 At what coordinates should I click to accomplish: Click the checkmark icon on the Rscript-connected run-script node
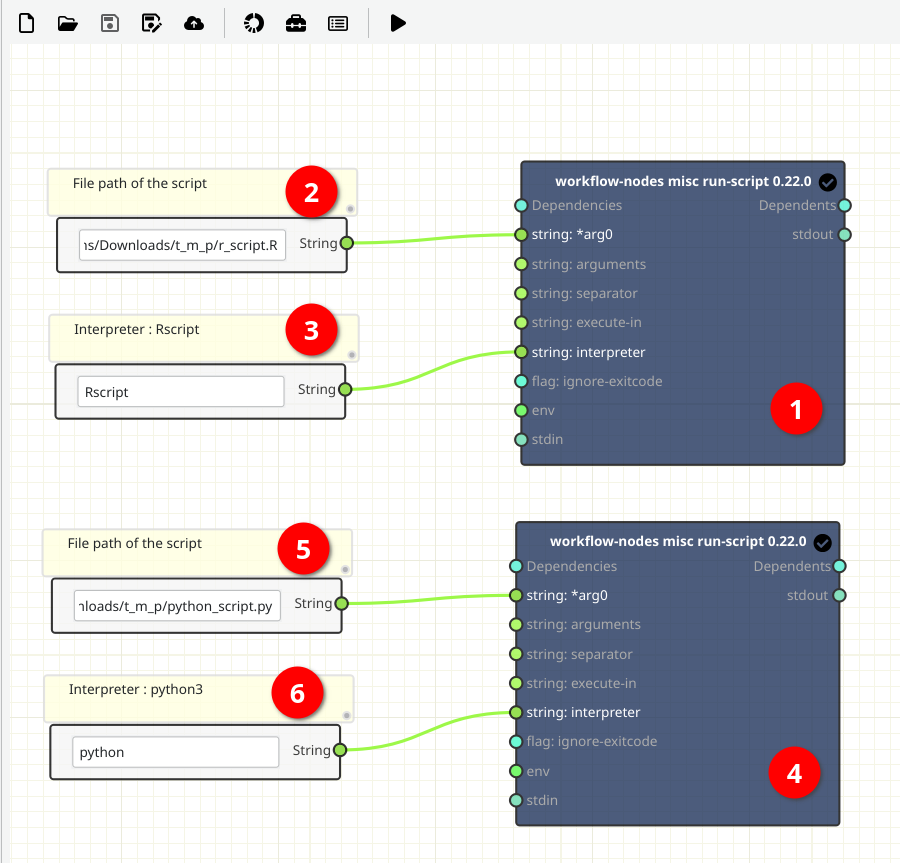coord(828,182)
